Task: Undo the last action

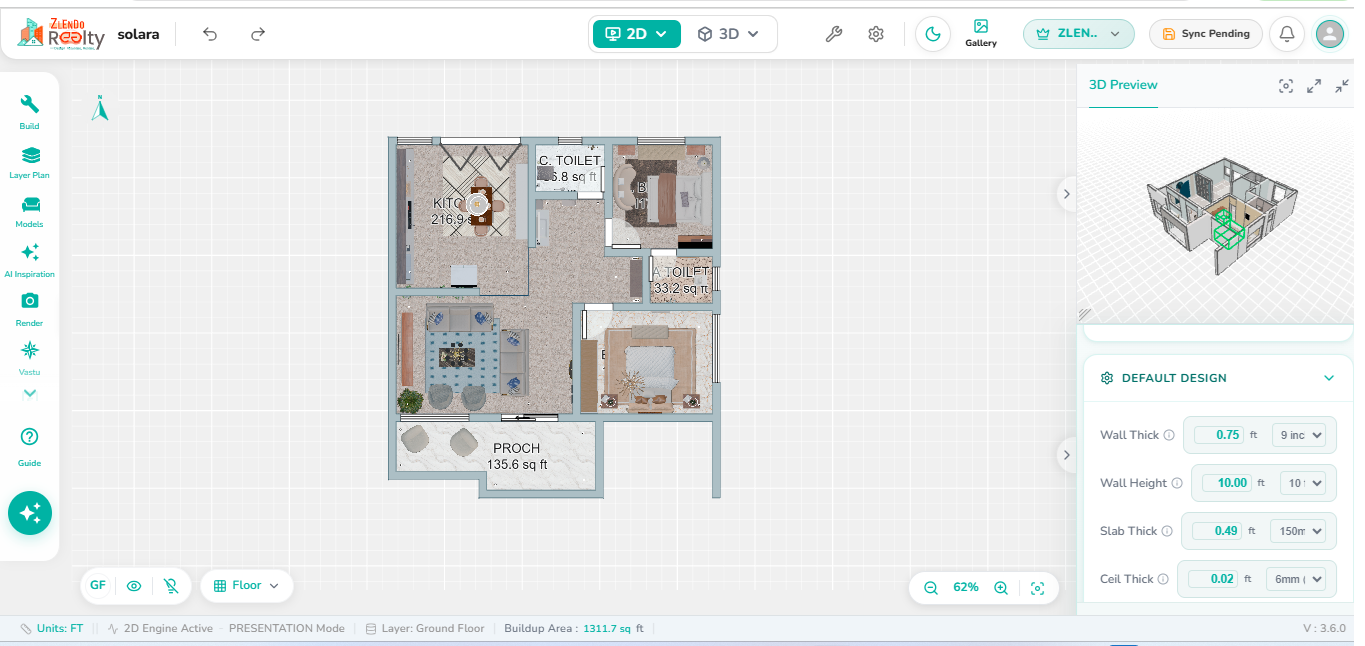Action: point(210,34)
